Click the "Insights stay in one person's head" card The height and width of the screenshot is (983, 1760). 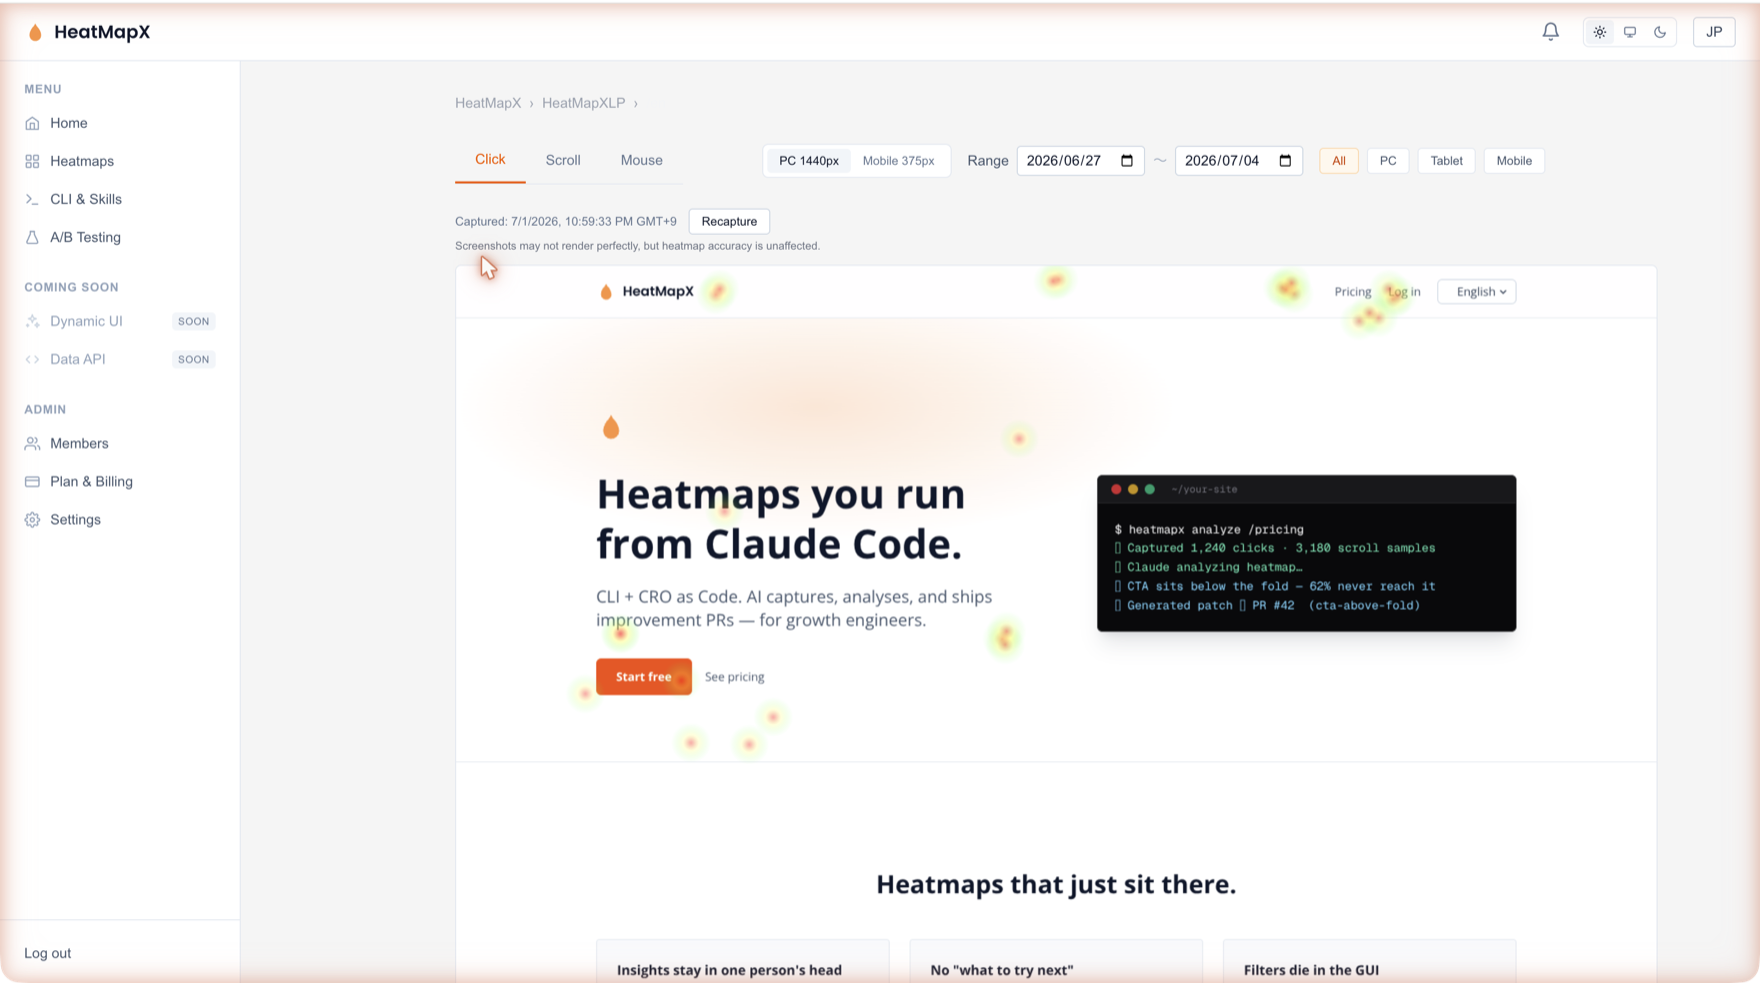click(742, 961)
